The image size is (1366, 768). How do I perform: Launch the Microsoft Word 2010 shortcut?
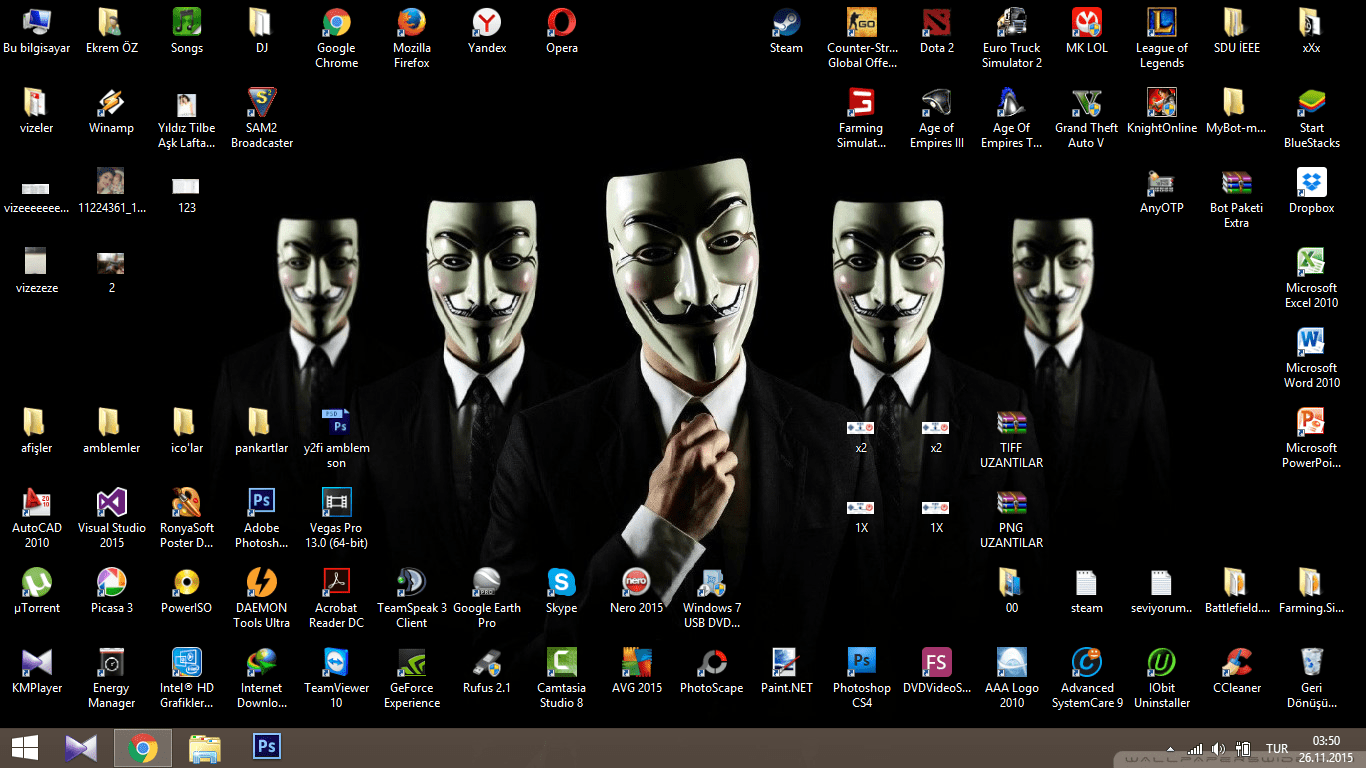click(1312, 358)
